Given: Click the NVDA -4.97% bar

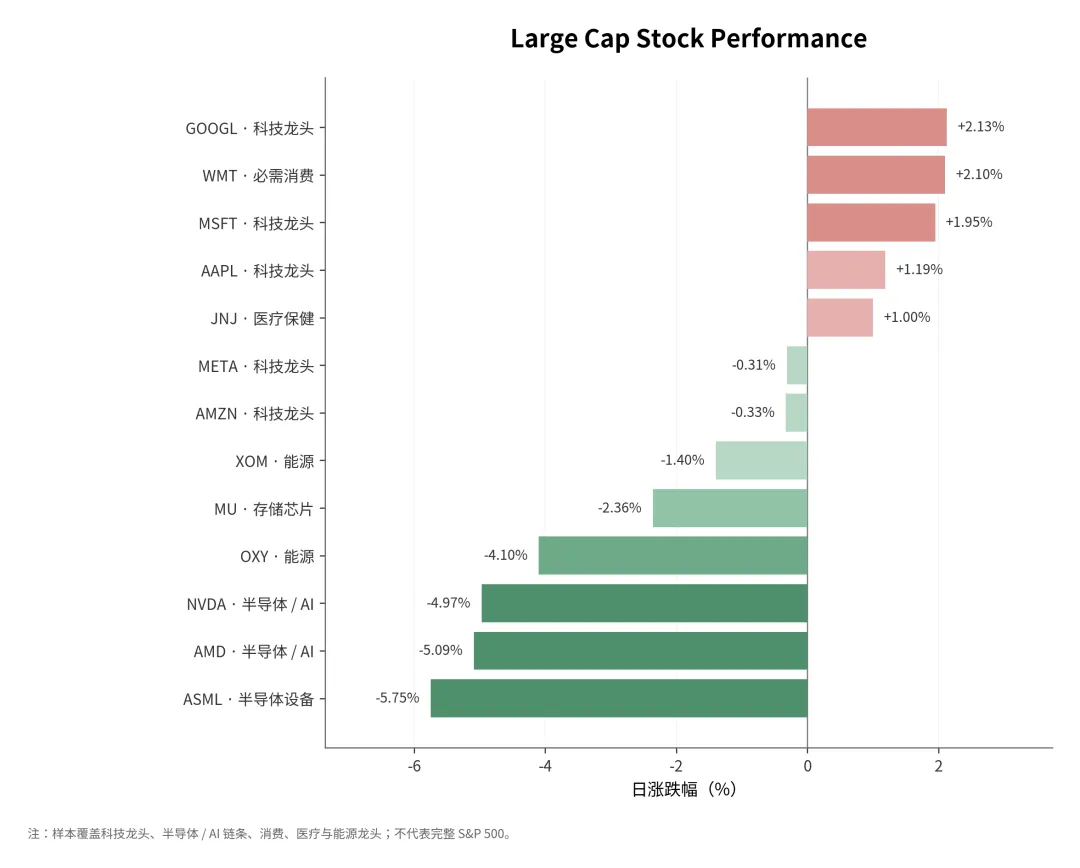Looking at the screenshot, I should coord(644,603).
